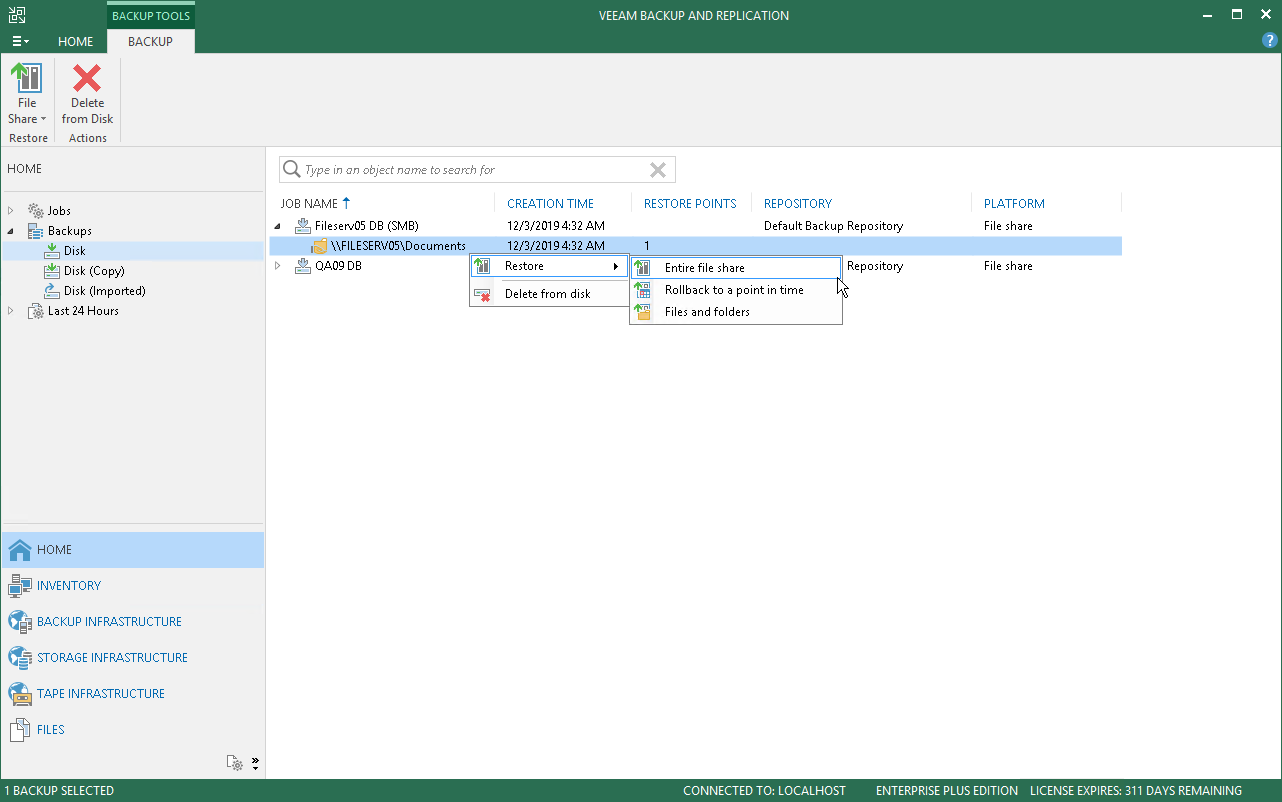Screen dimensions: 1282x802
Task: Clear search with the X icon
Action: tap(658, 170)
